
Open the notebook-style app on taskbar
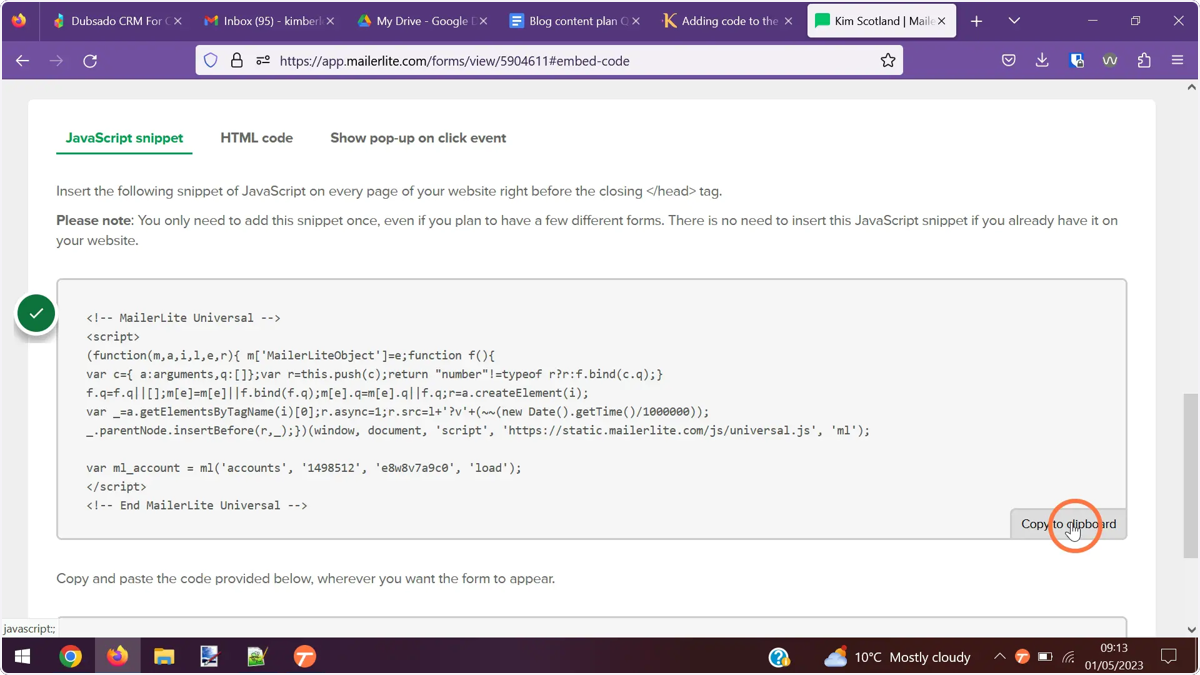point(210,657)
